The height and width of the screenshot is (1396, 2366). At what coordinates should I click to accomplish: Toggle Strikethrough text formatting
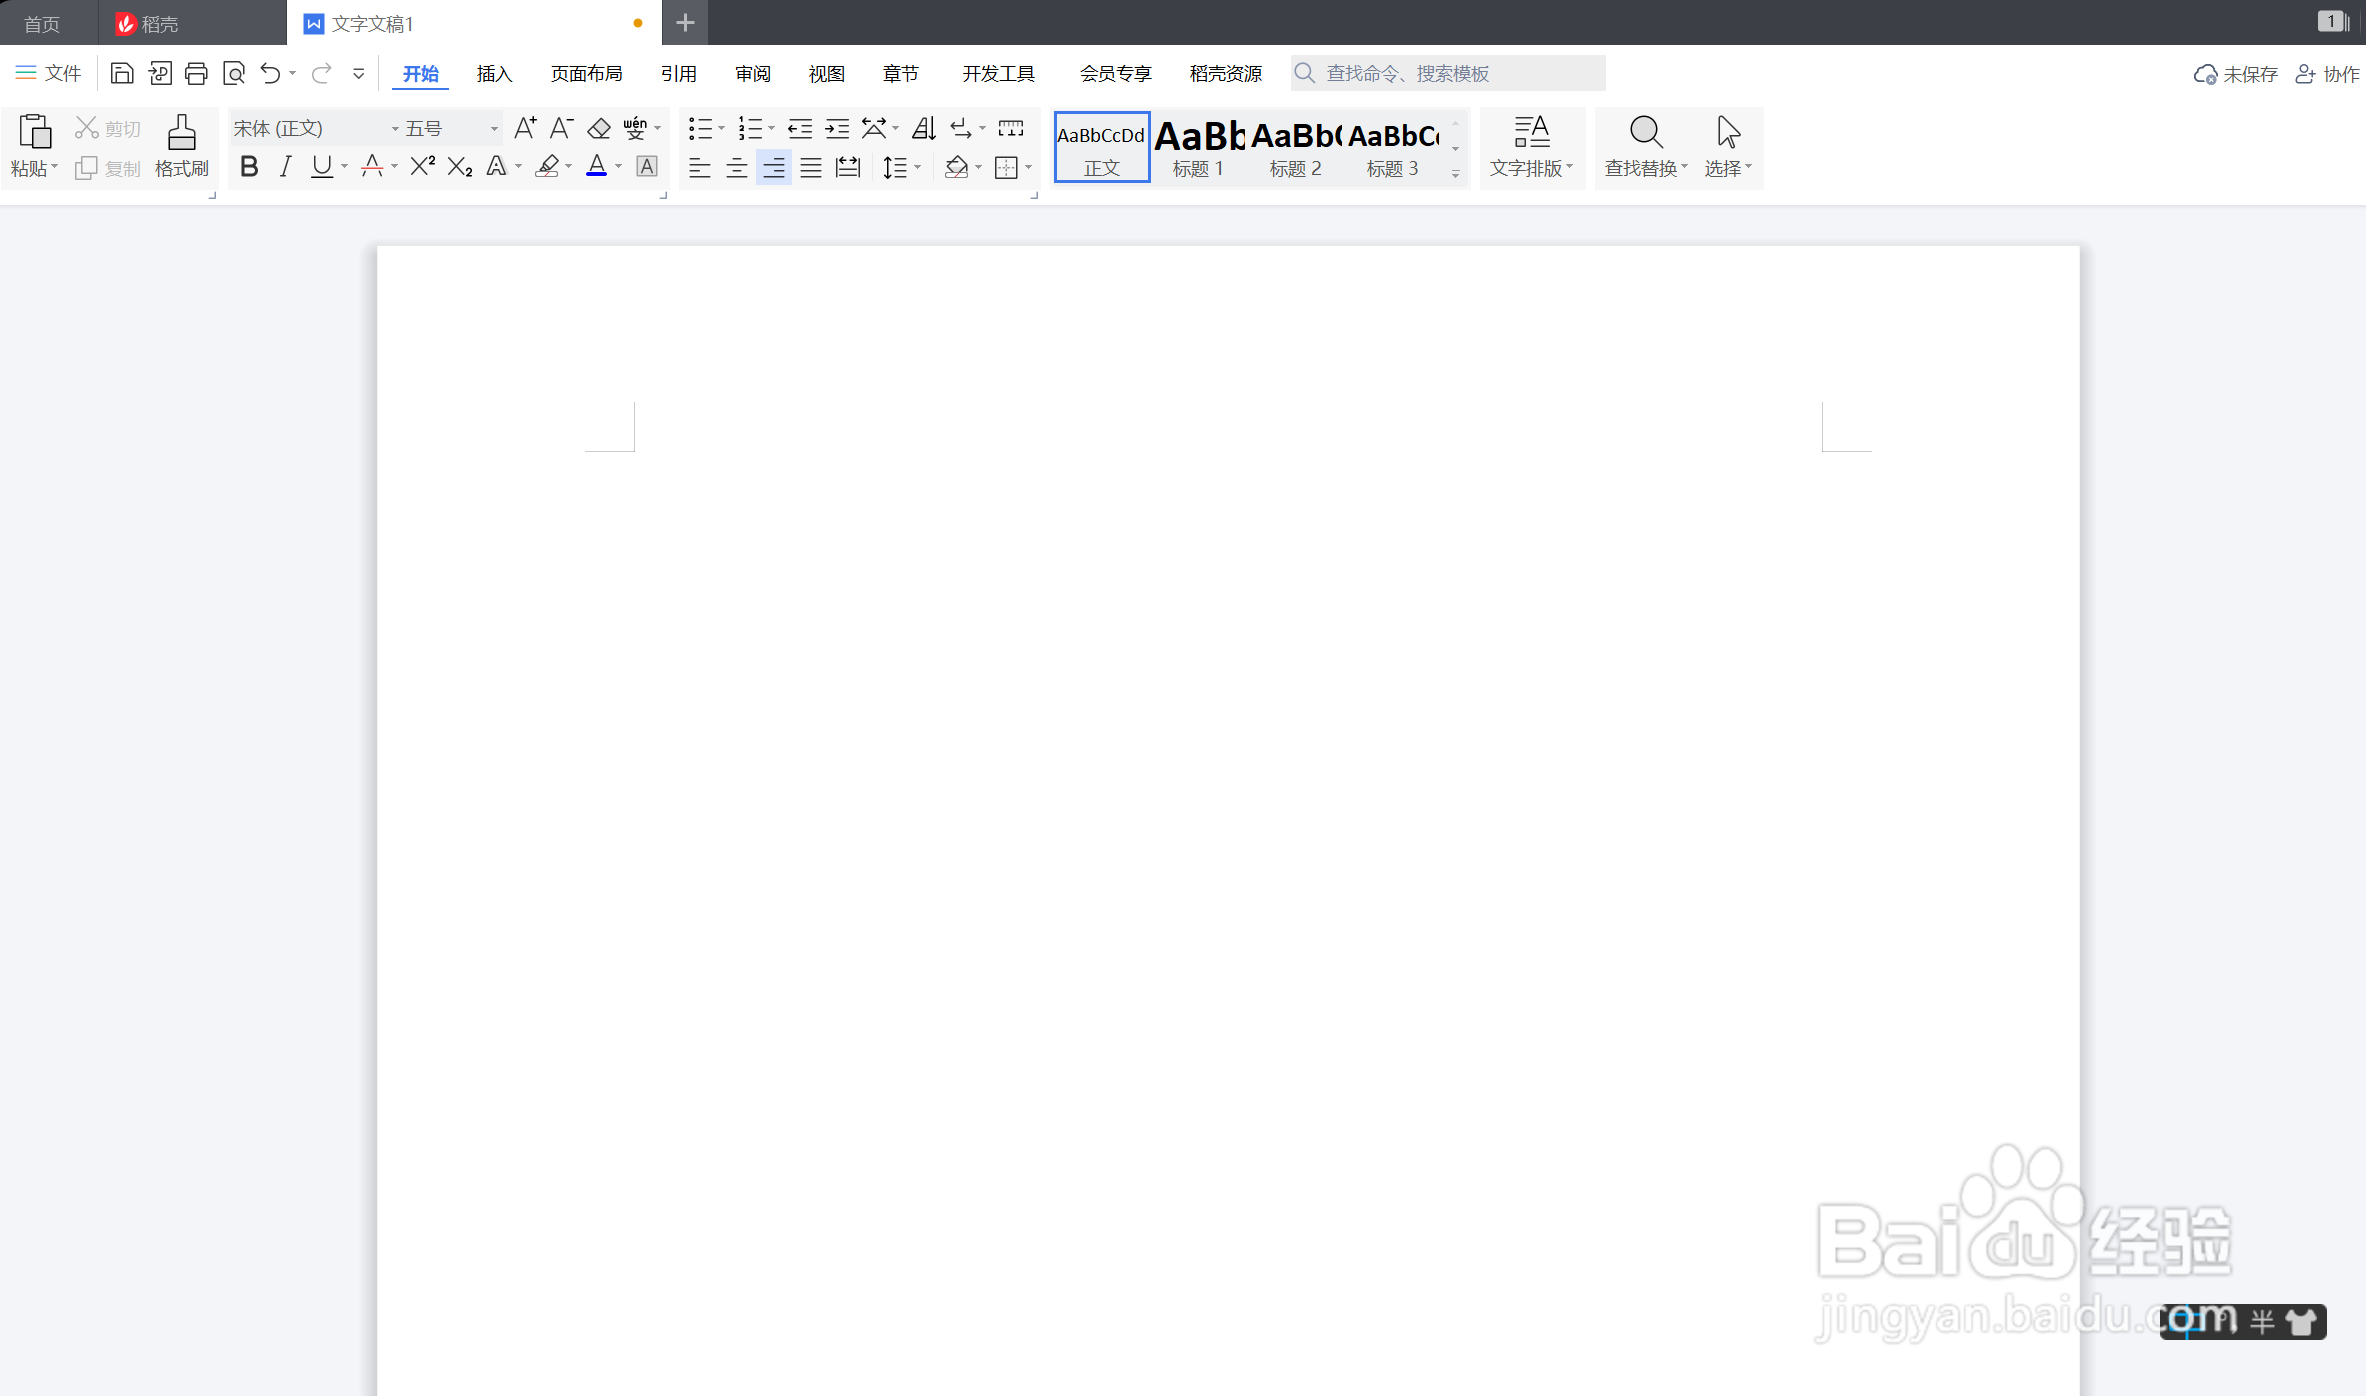click(x=372, y=167)
